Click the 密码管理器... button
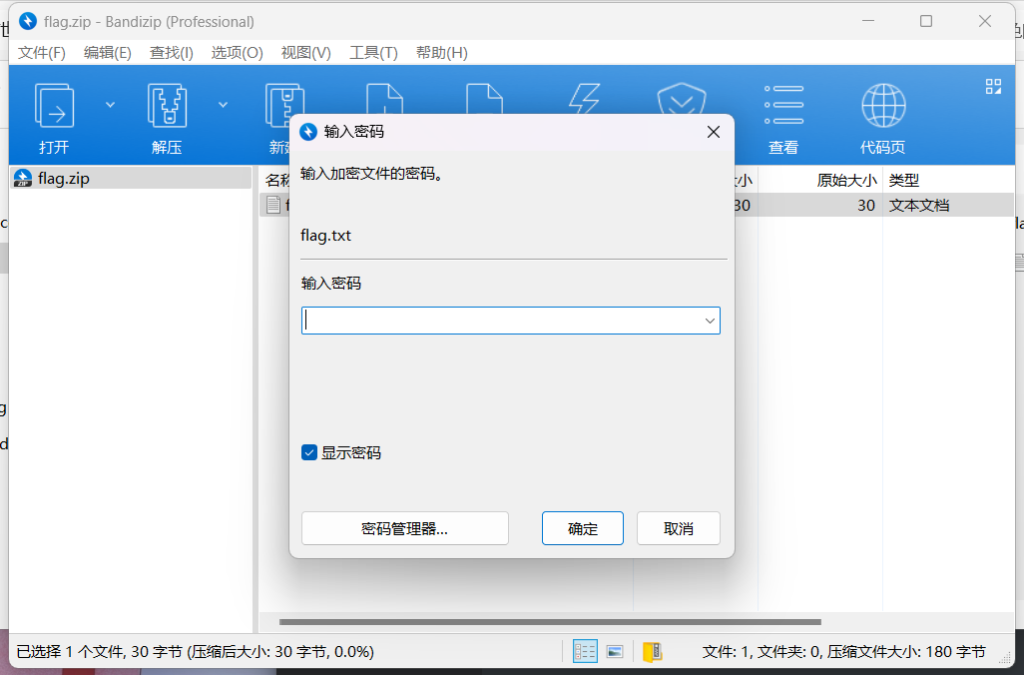 point(405,529)
